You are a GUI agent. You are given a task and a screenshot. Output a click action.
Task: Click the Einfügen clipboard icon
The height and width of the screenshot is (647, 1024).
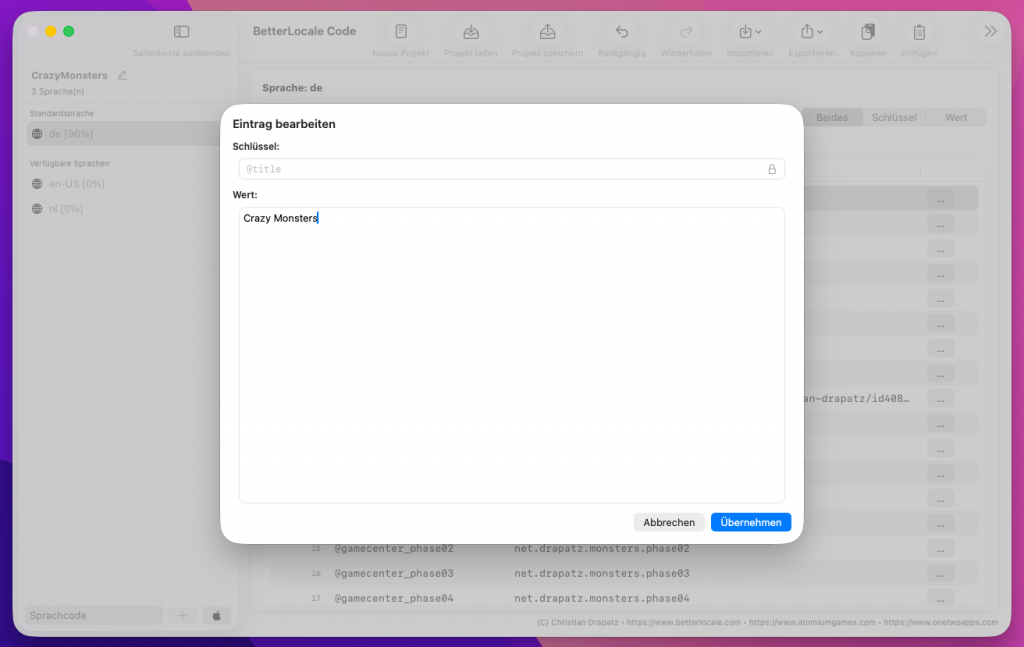919,32
